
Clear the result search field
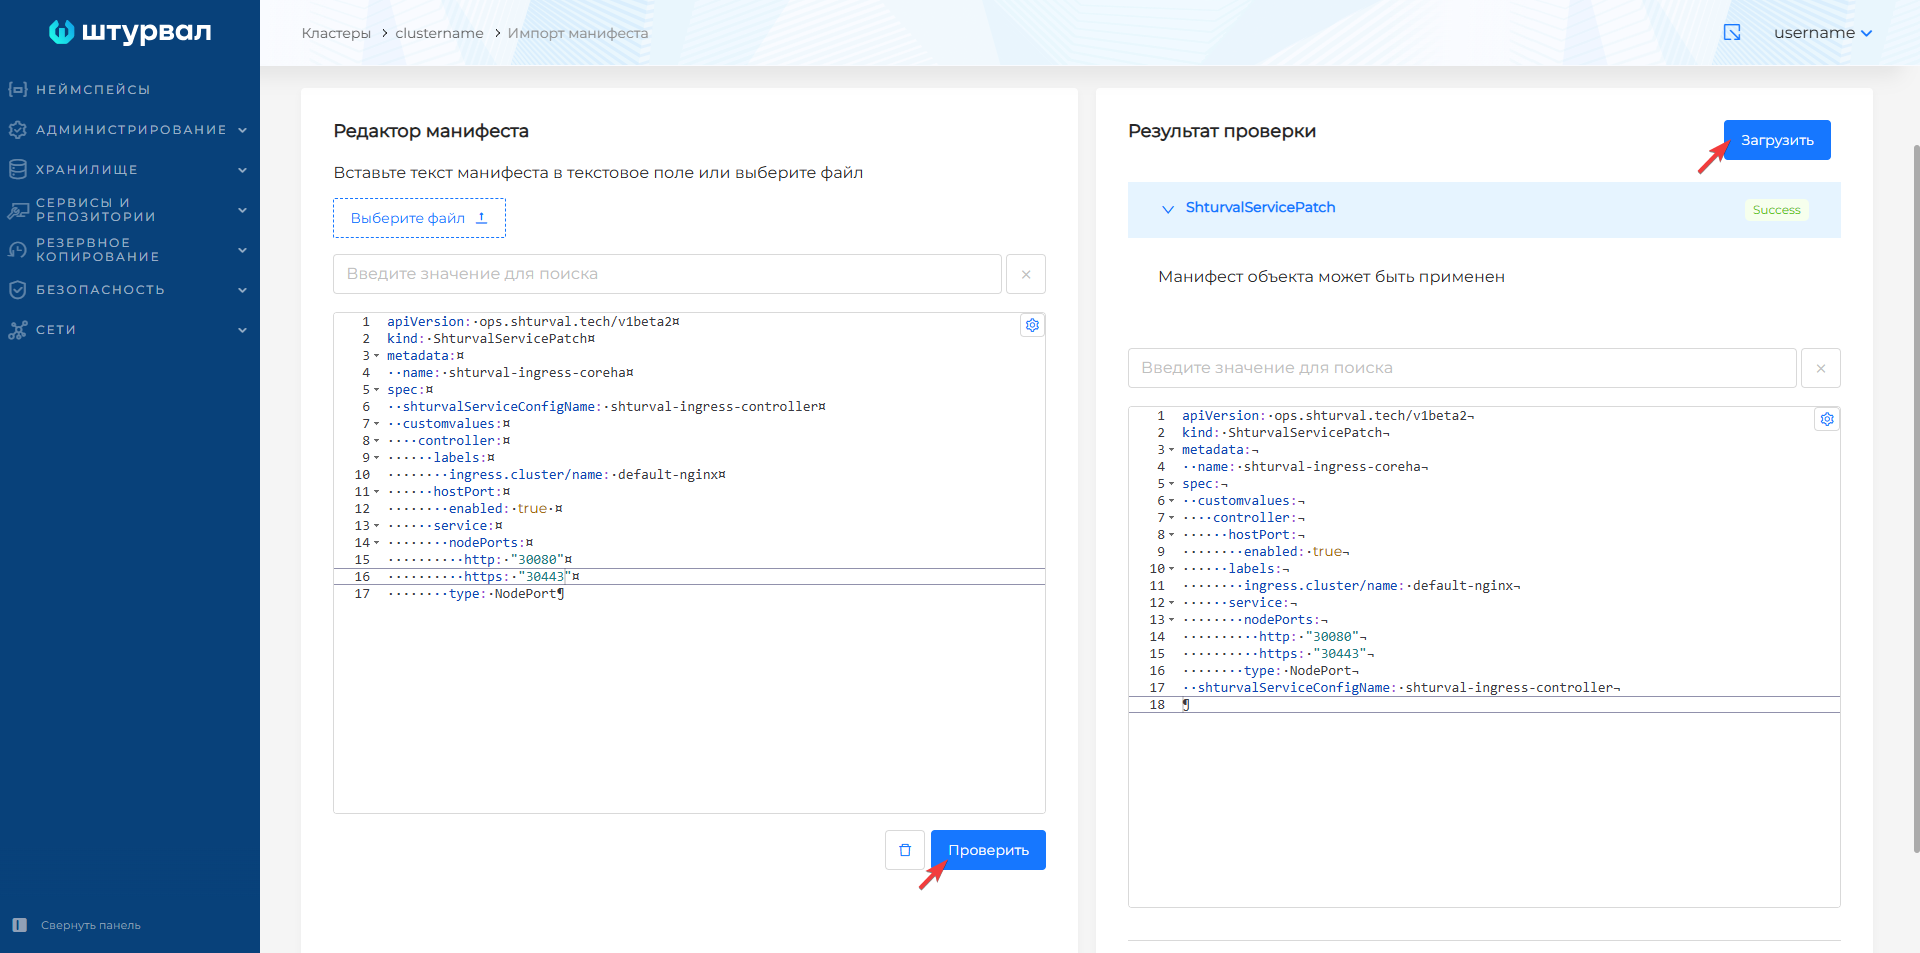(1821, 368)
